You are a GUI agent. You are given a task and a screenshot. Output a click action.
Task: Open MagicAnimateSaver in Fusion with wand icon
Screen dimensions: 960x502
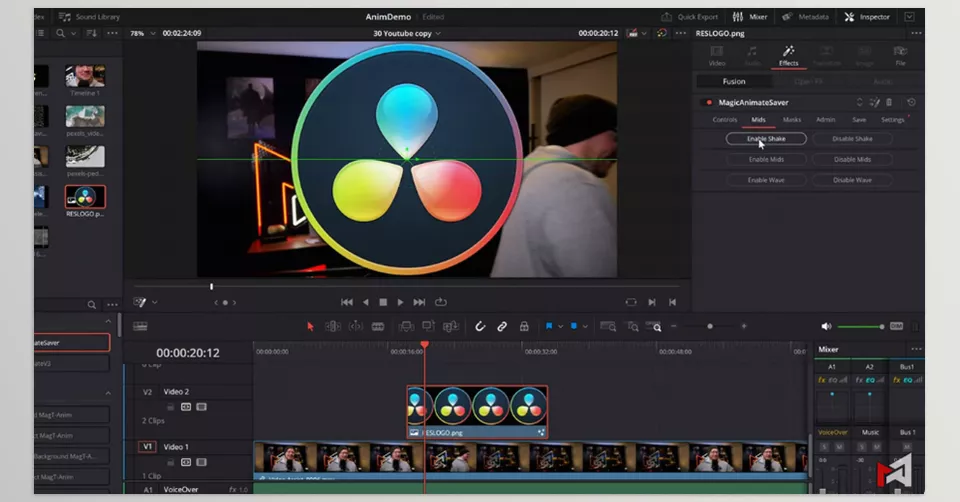tap(874, 102)
